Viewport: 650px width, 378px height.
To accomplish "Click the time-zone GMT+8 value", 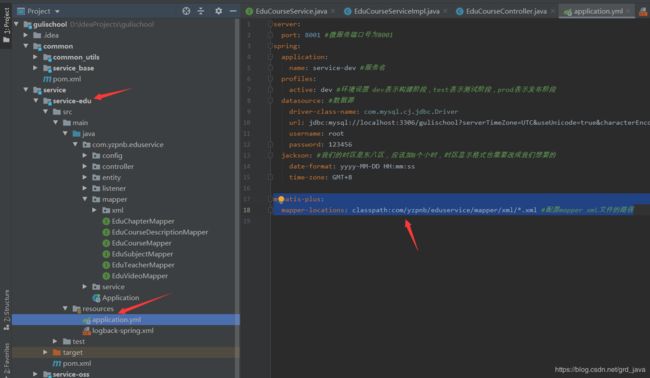I will (x=342, y=177).
